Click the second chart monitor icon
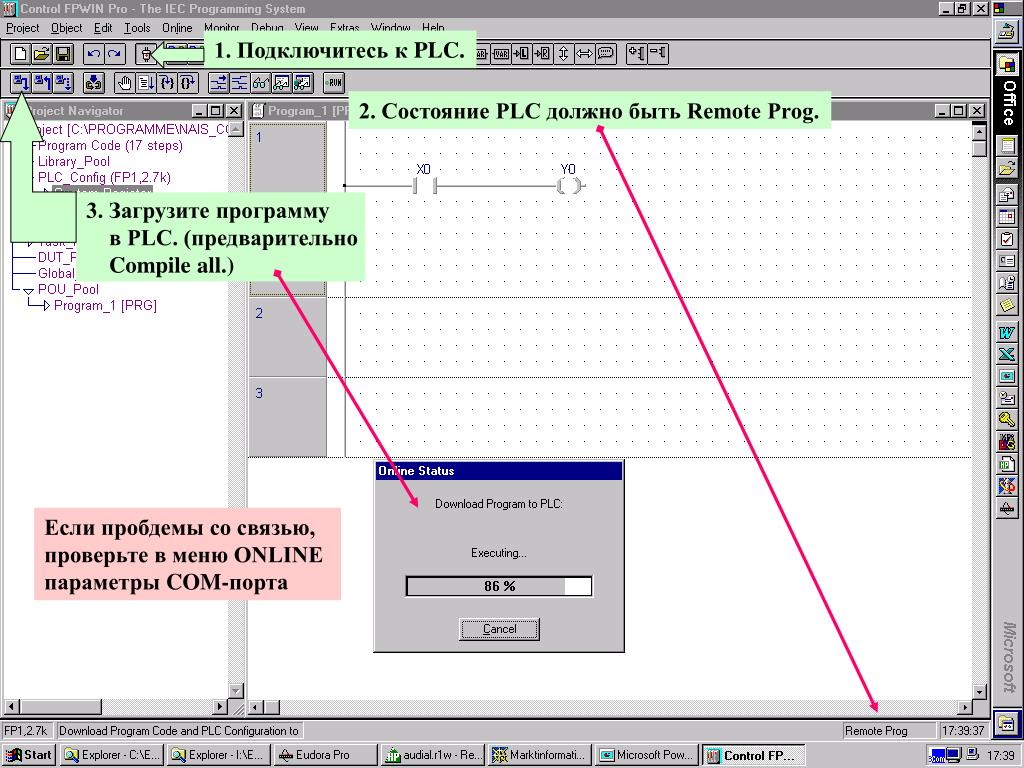 (x=303, y=82)
